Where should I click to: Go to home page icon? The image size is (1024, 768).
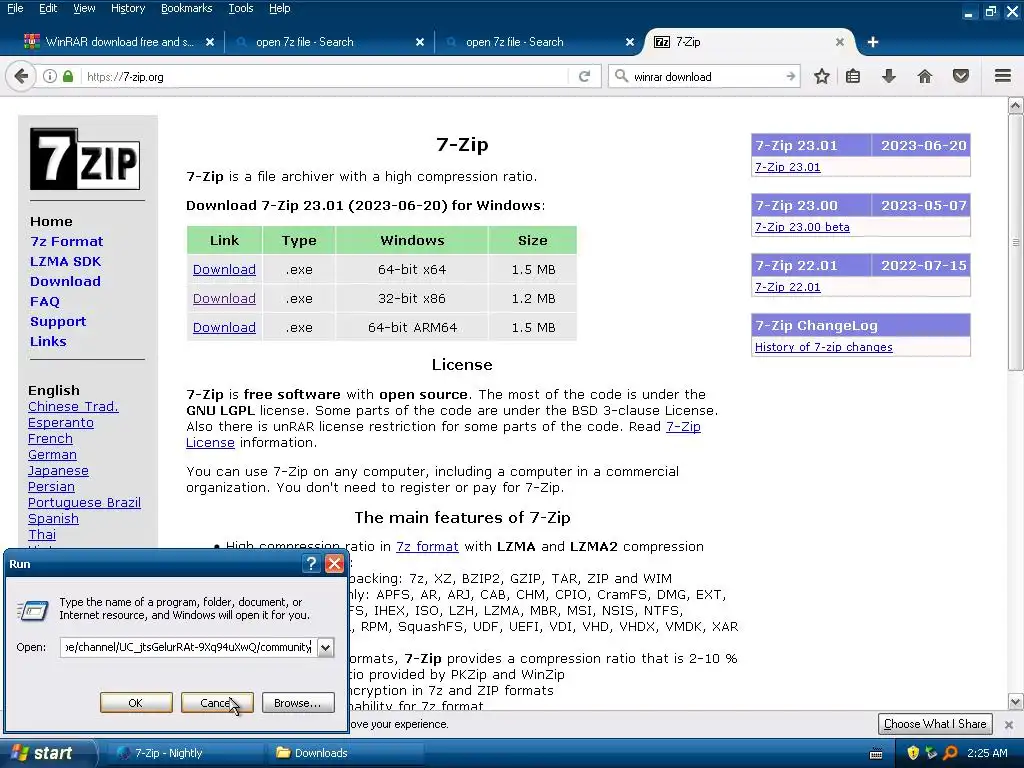(x=925, y=76)
